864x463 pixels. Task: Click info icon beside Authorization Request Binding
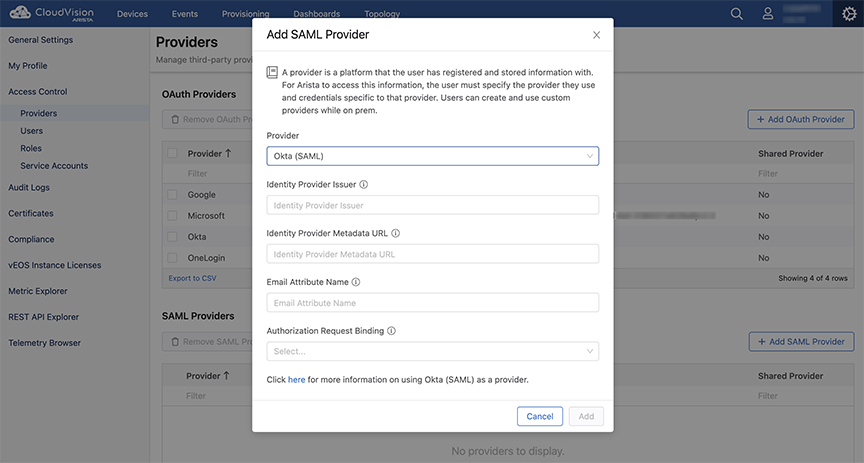(x=391, y=331)
